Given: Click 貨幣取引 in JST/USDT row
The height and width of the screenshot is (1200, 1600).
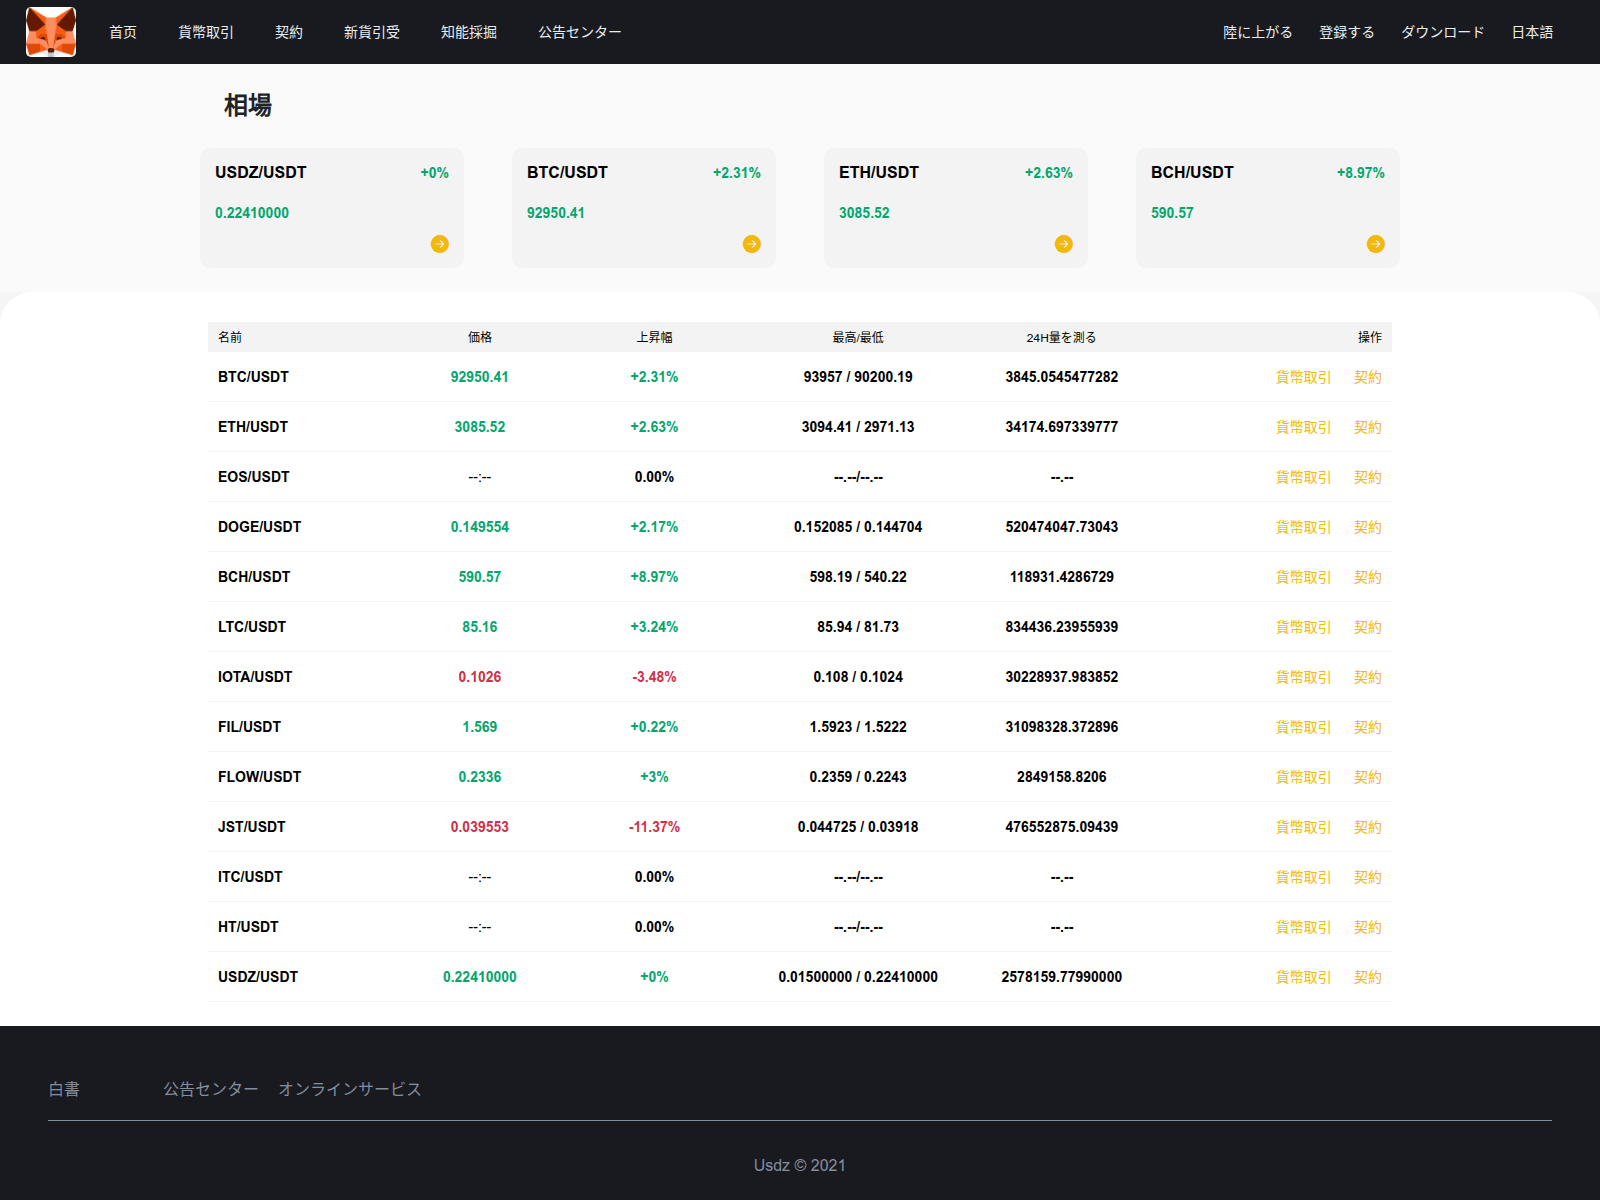Looking at the screenshot, I should [1304, 827].
